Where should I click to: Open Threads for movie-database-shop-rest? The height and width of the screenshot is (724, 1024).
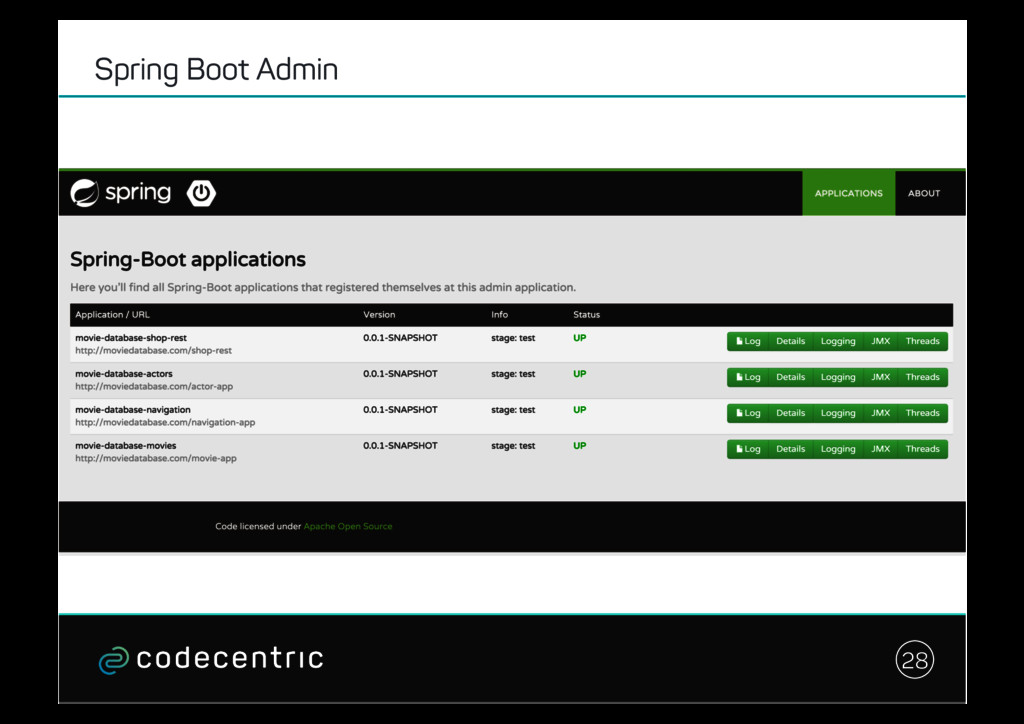[922, 341]
